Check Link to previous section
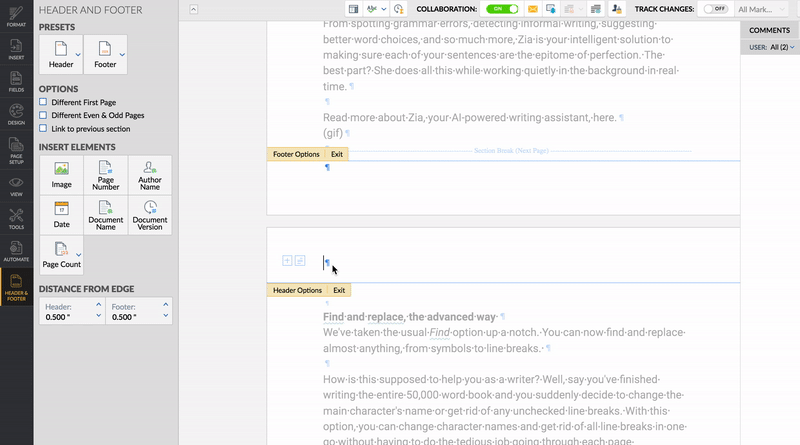800x445 pixels. tap(43, 129)
